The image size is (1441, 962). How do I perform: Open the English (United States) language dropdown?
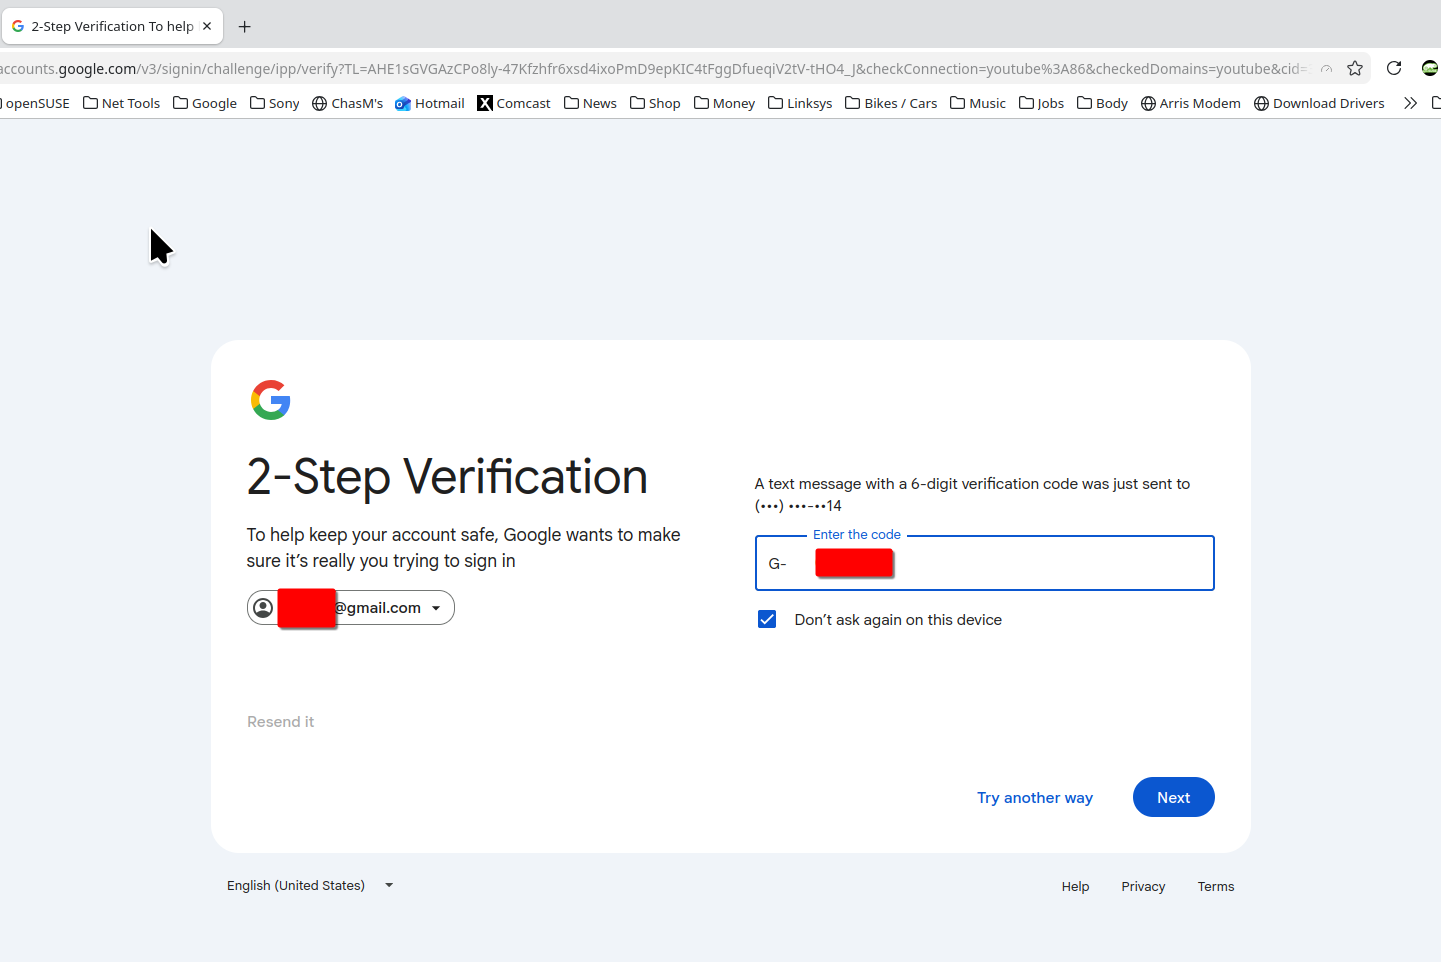pos(310,886)
